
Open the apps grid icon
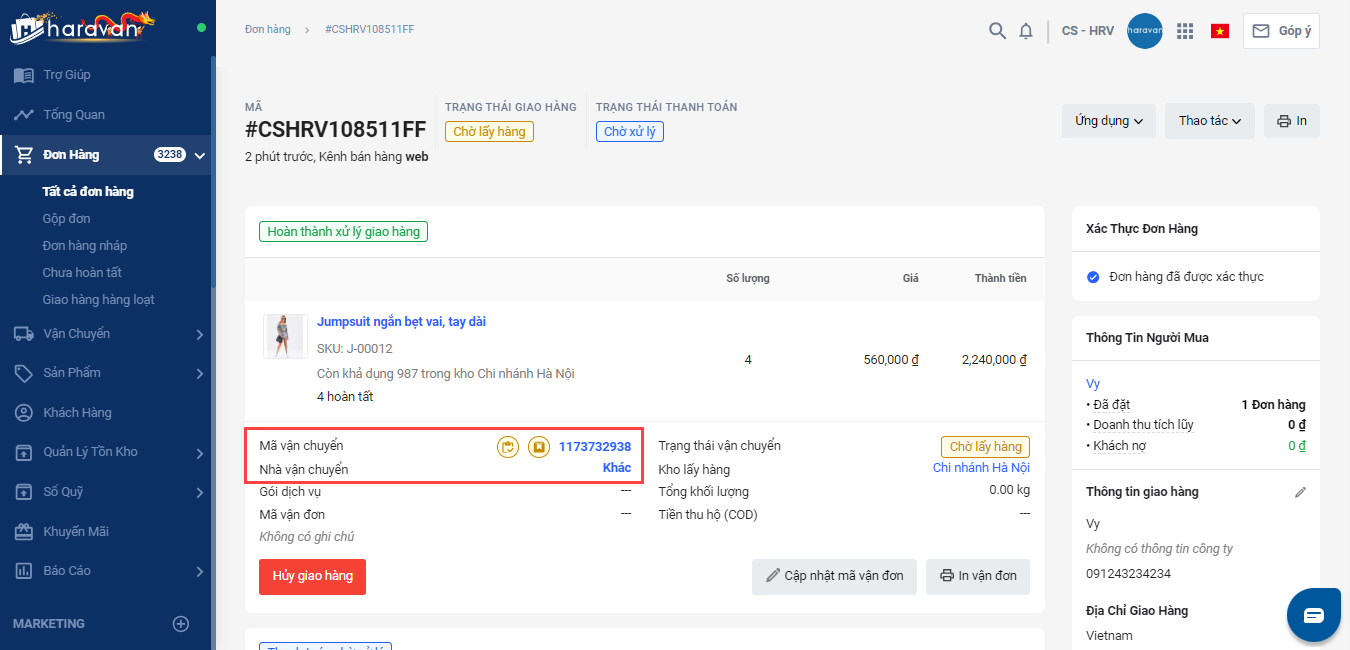(x=1185, y=31)
